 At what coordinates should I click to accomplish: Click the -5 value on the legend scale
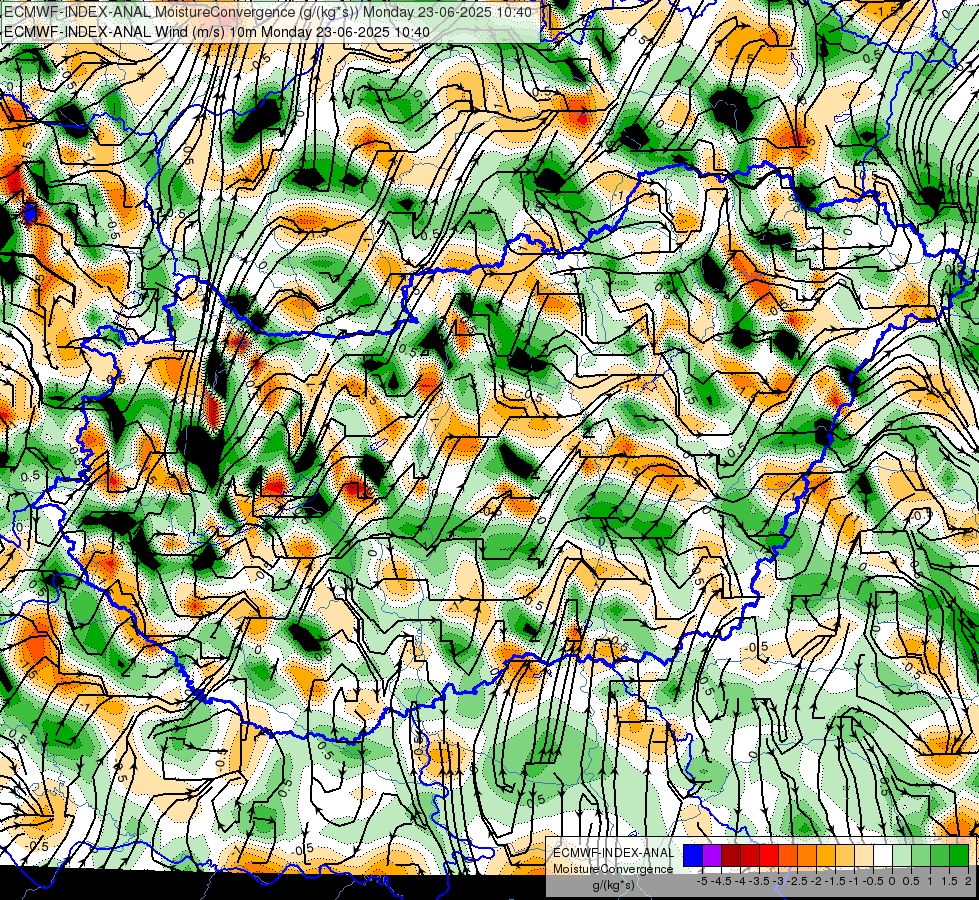pyautogui.click(x=702, y=881)
